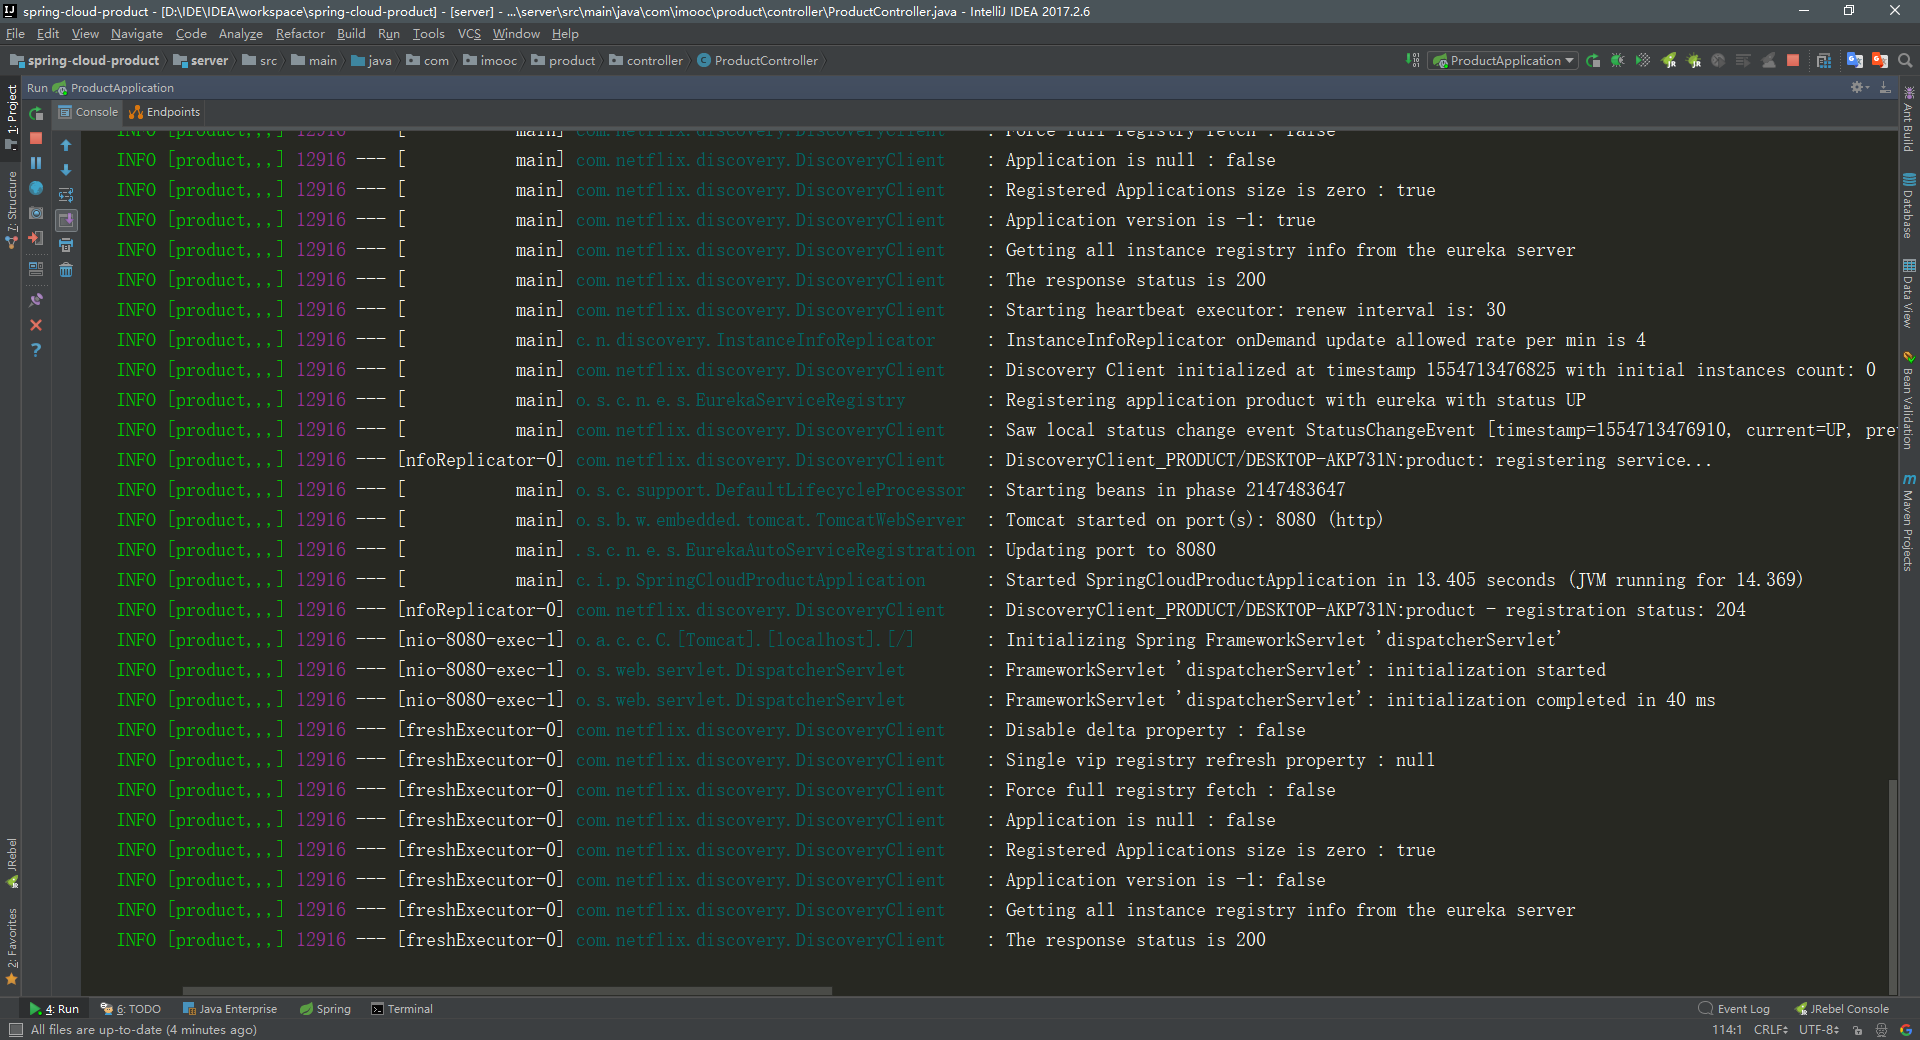
Task: Move down the stack trace with down arrow
Action: point(66,170)
